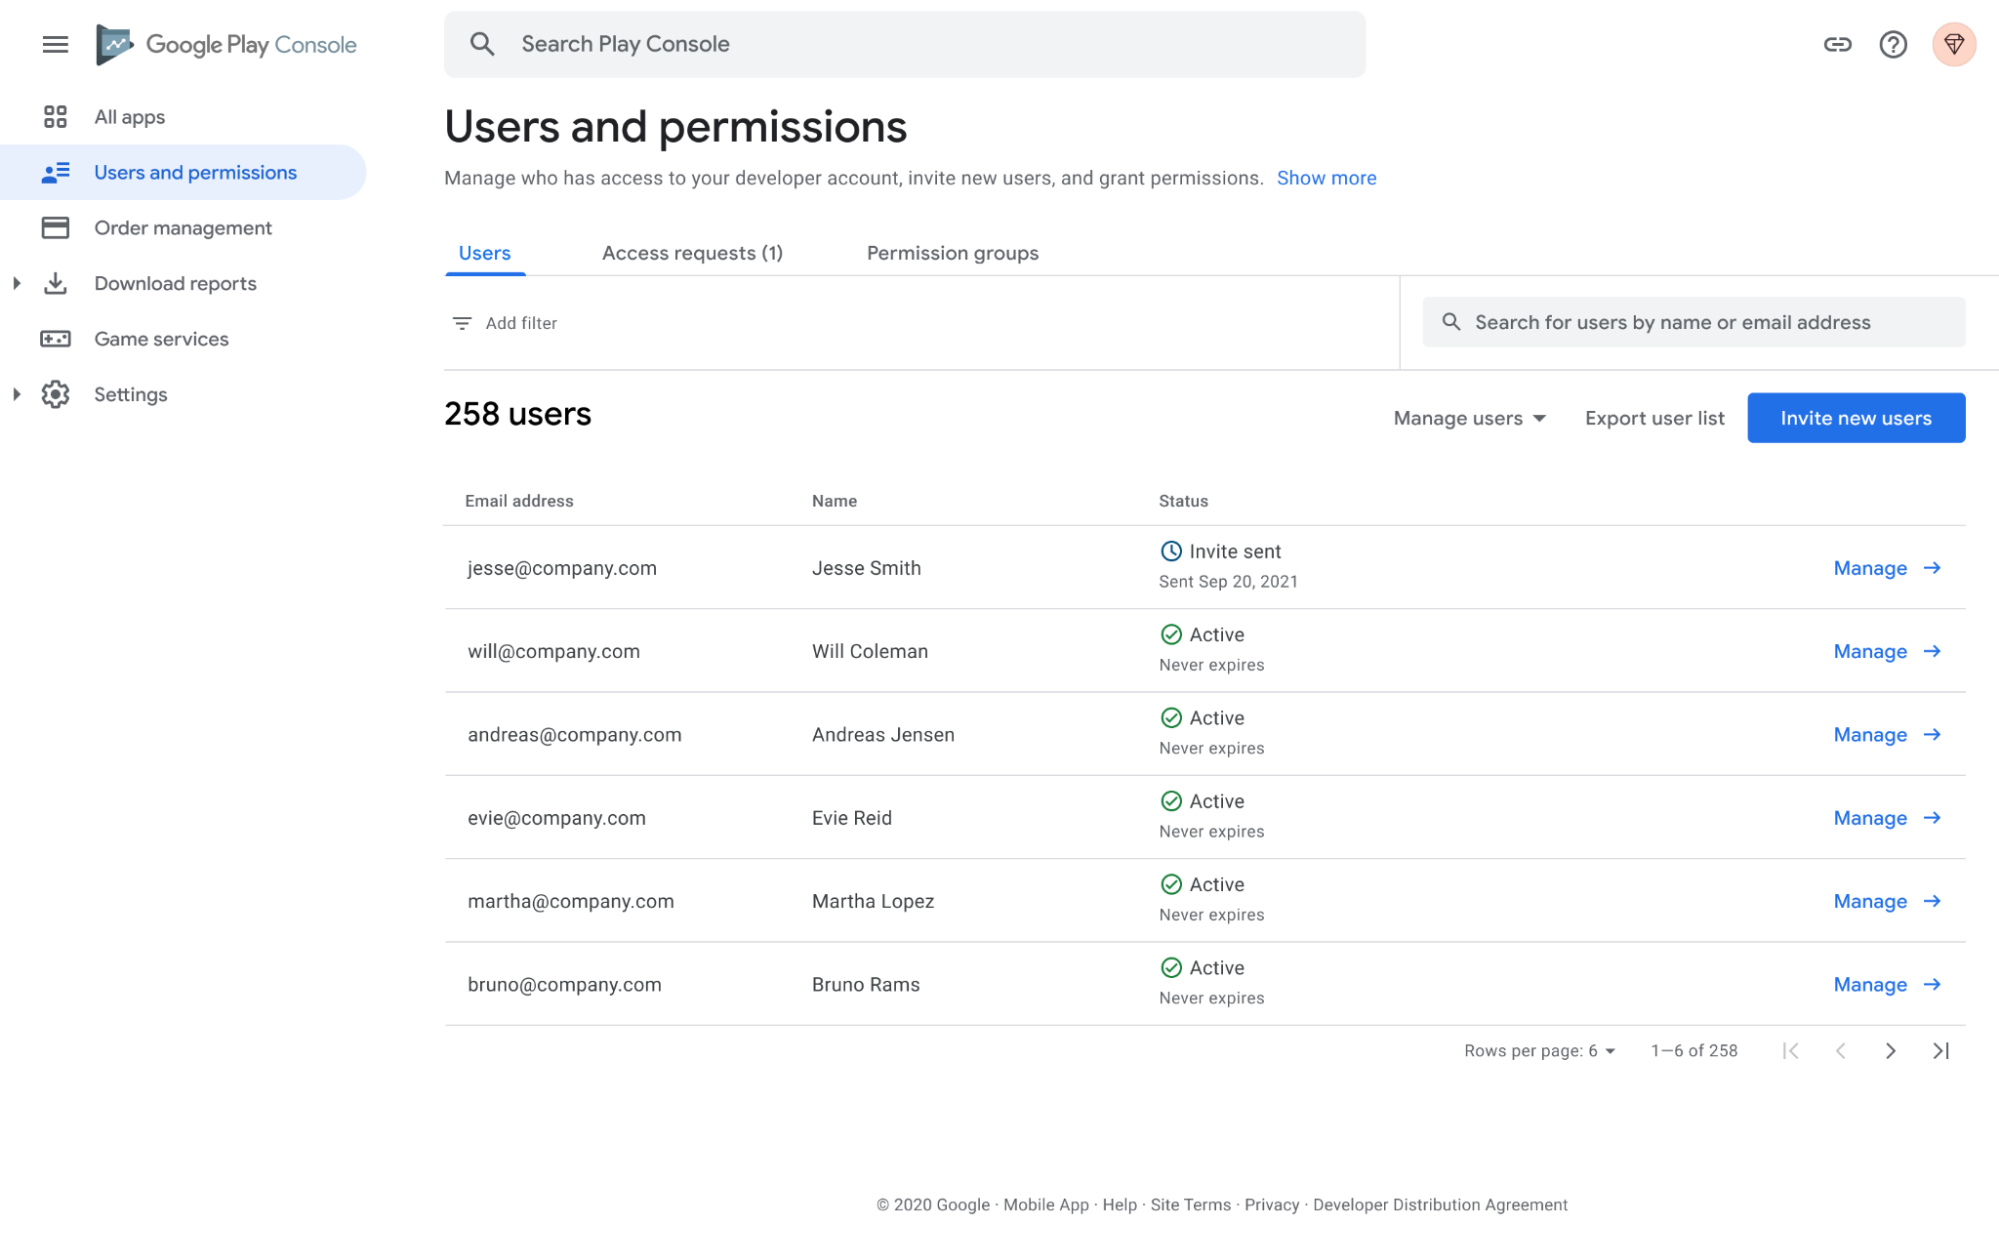Click the Order management card icon

pyautogui.click(x=55, y=226)
